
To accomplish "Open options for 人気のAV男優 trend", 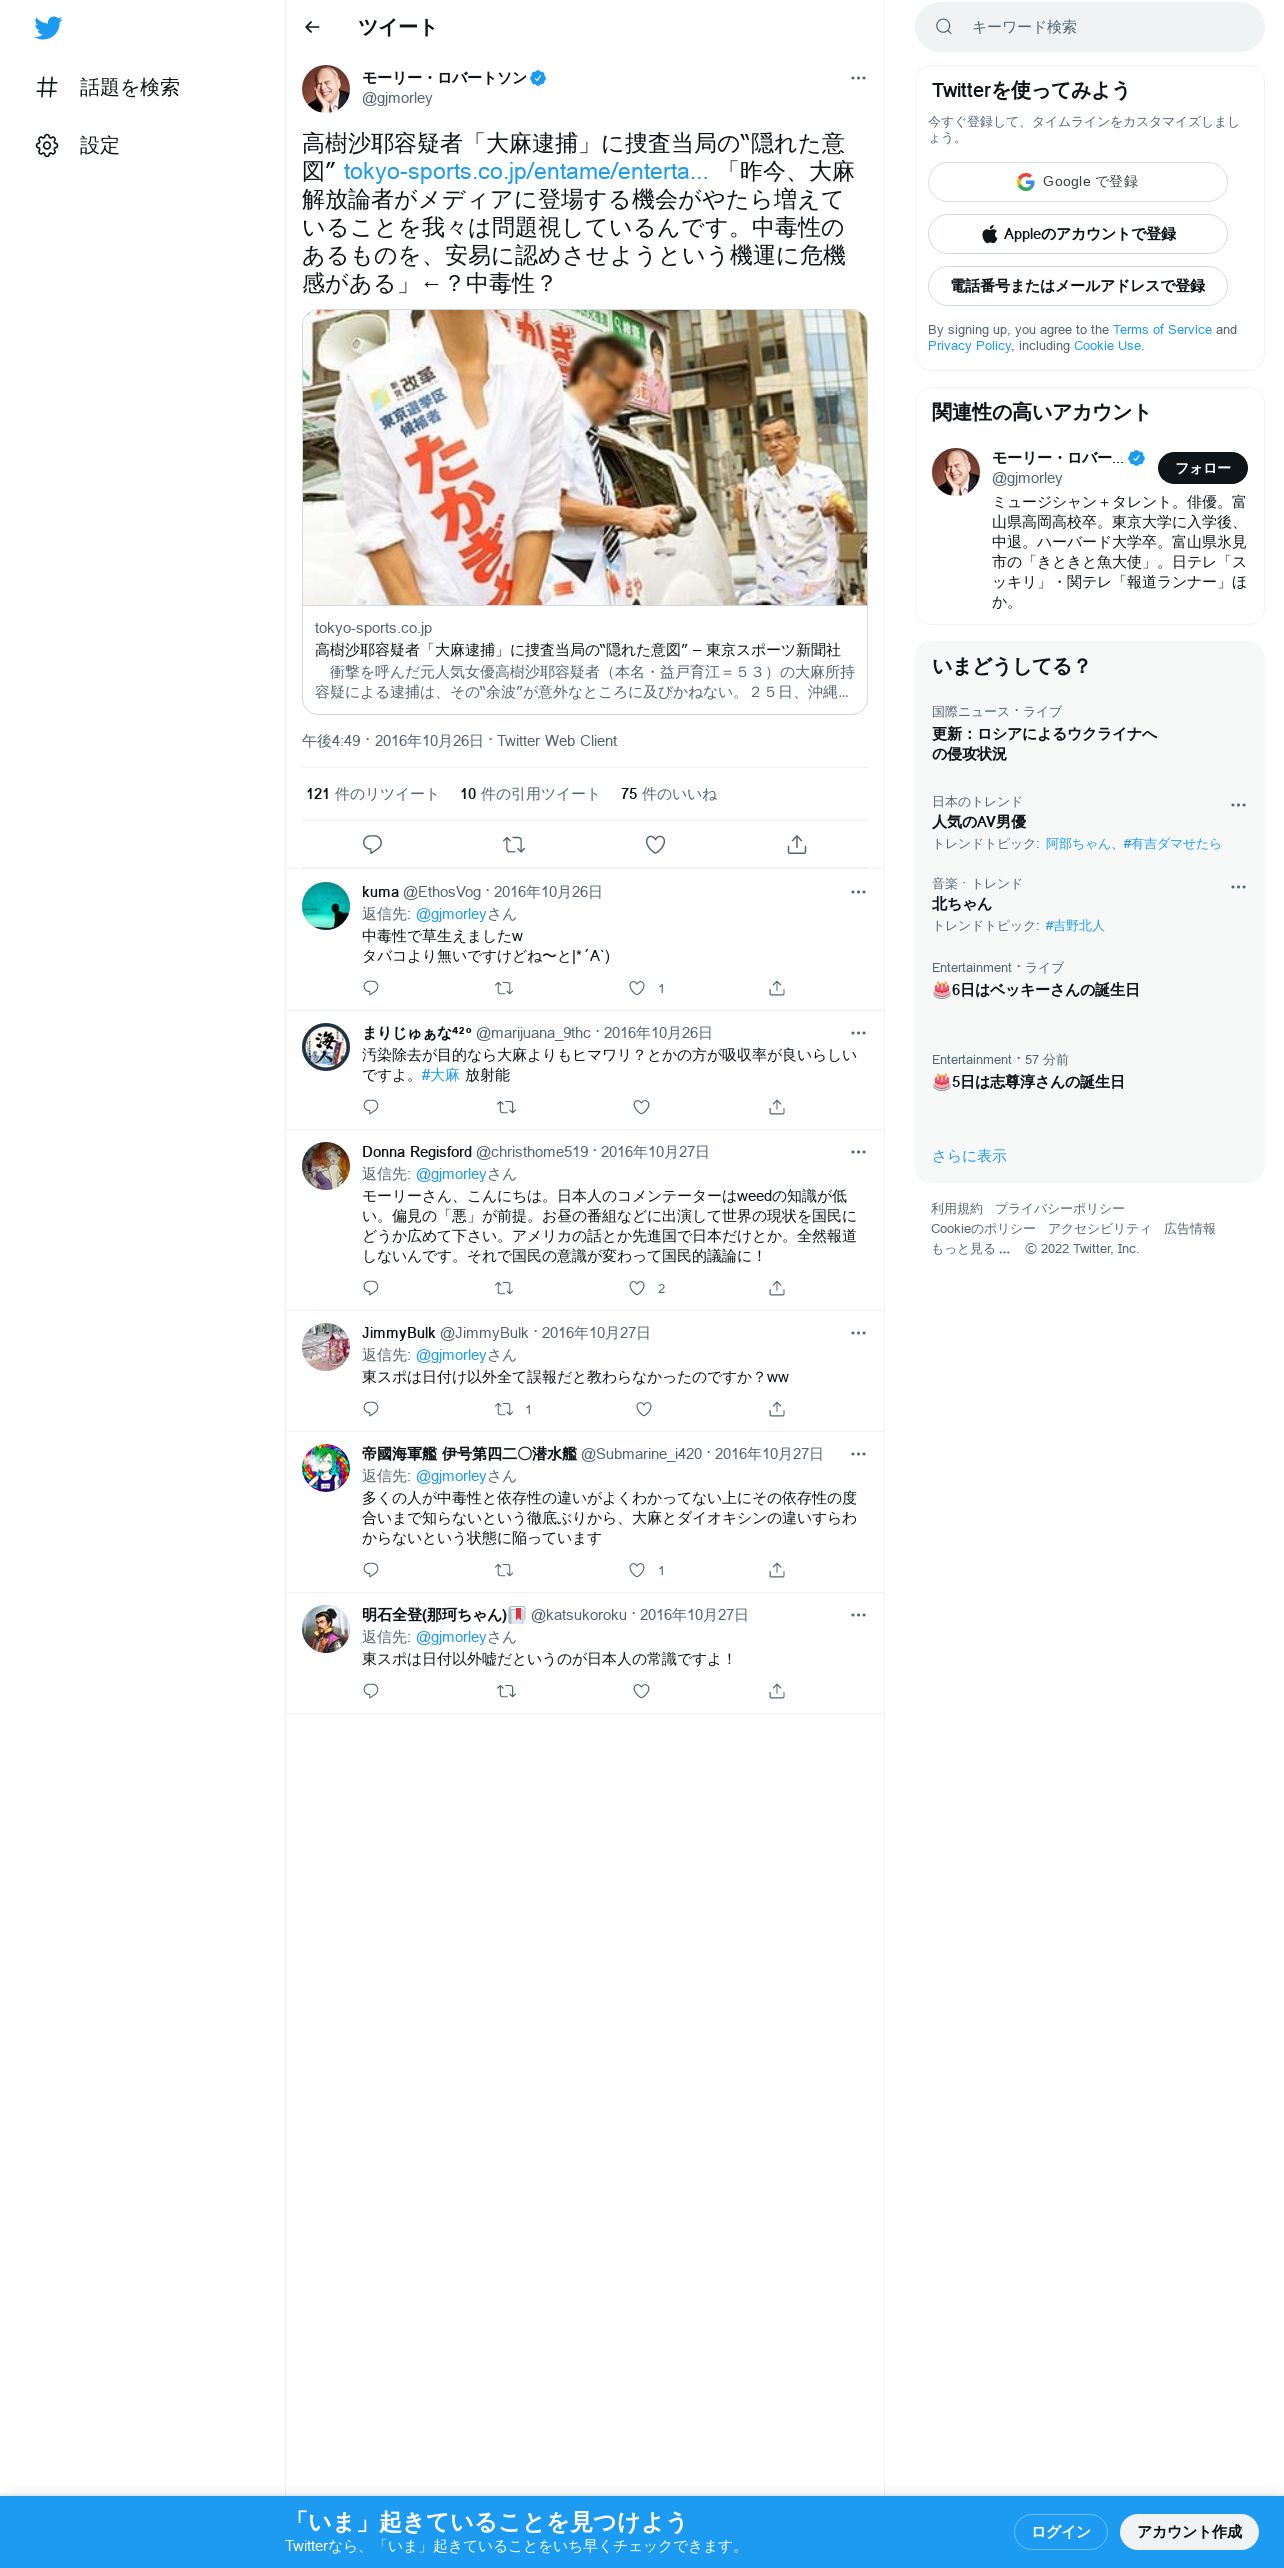I will click(x=1238, y=805).
